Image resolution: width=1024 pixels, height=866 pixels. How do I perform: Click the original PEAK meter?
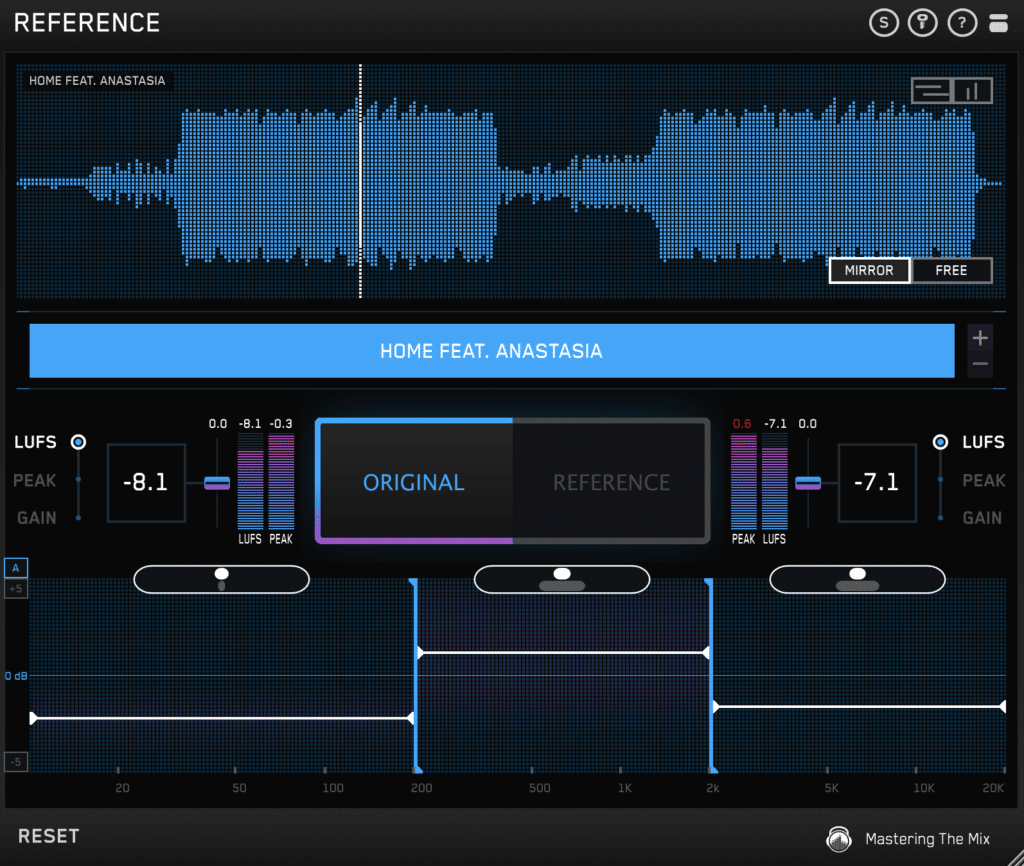pyautogui.click(x=281, y=481)
